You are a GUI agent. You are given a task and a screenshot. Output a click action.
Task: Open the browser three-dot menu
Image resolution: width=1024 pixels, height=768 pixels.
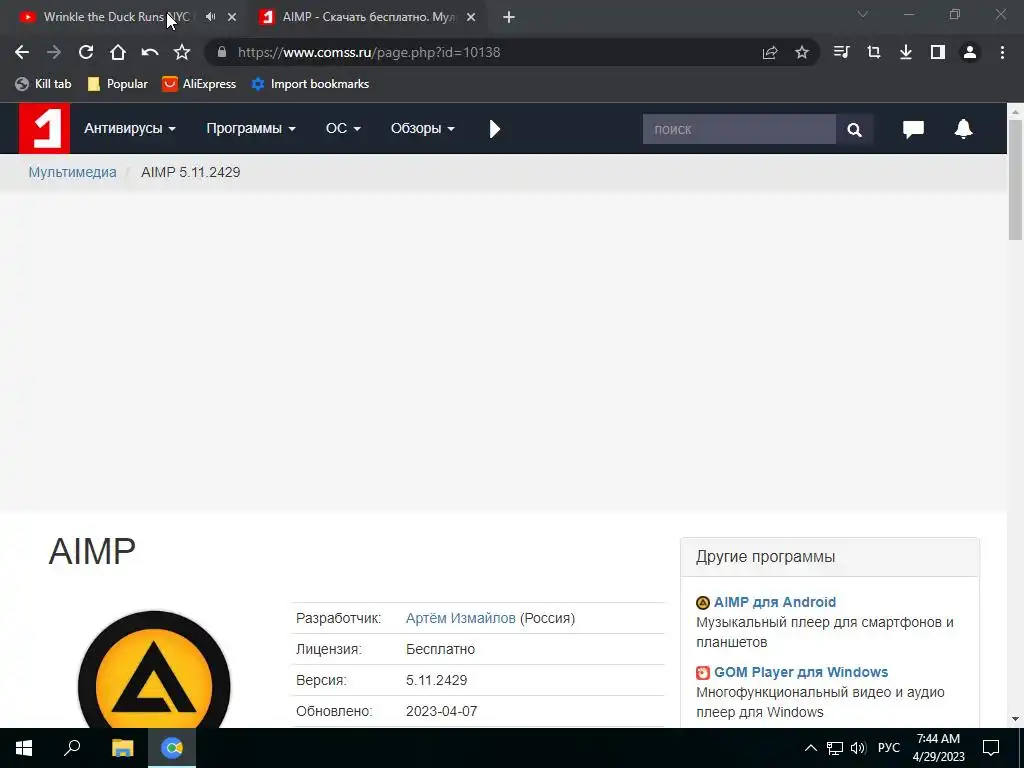tap(1002, 52)
